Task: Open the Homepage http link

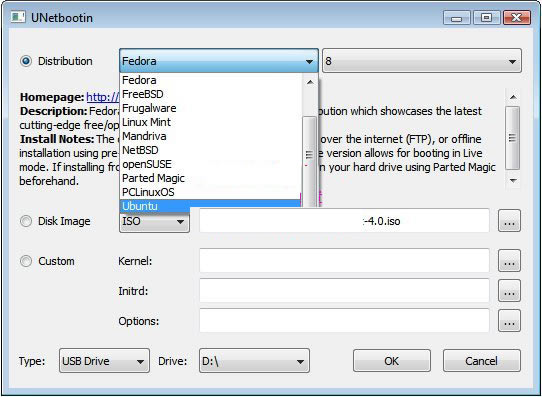Action: coord(102,97)
